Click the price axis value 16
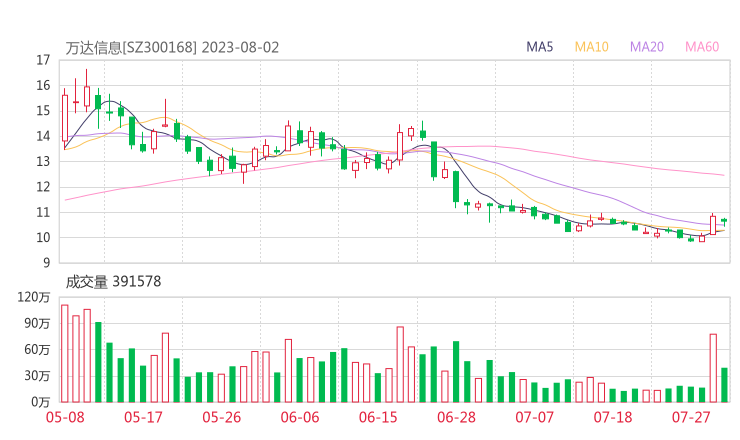This screenshot has height=440, width=740. (x=43, y=85)
